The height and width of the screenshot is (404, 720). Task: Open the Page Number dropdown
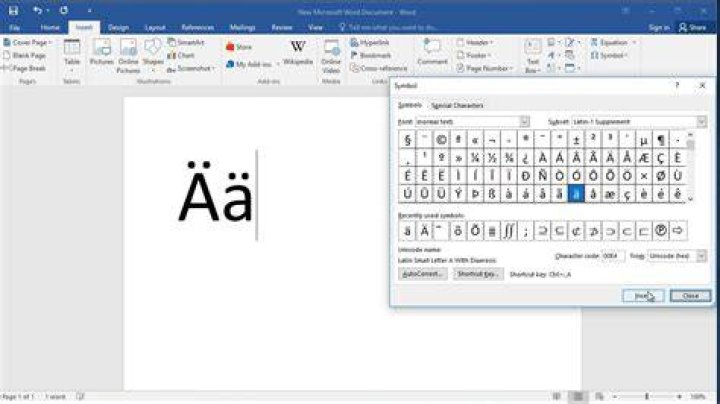[485, 68]
